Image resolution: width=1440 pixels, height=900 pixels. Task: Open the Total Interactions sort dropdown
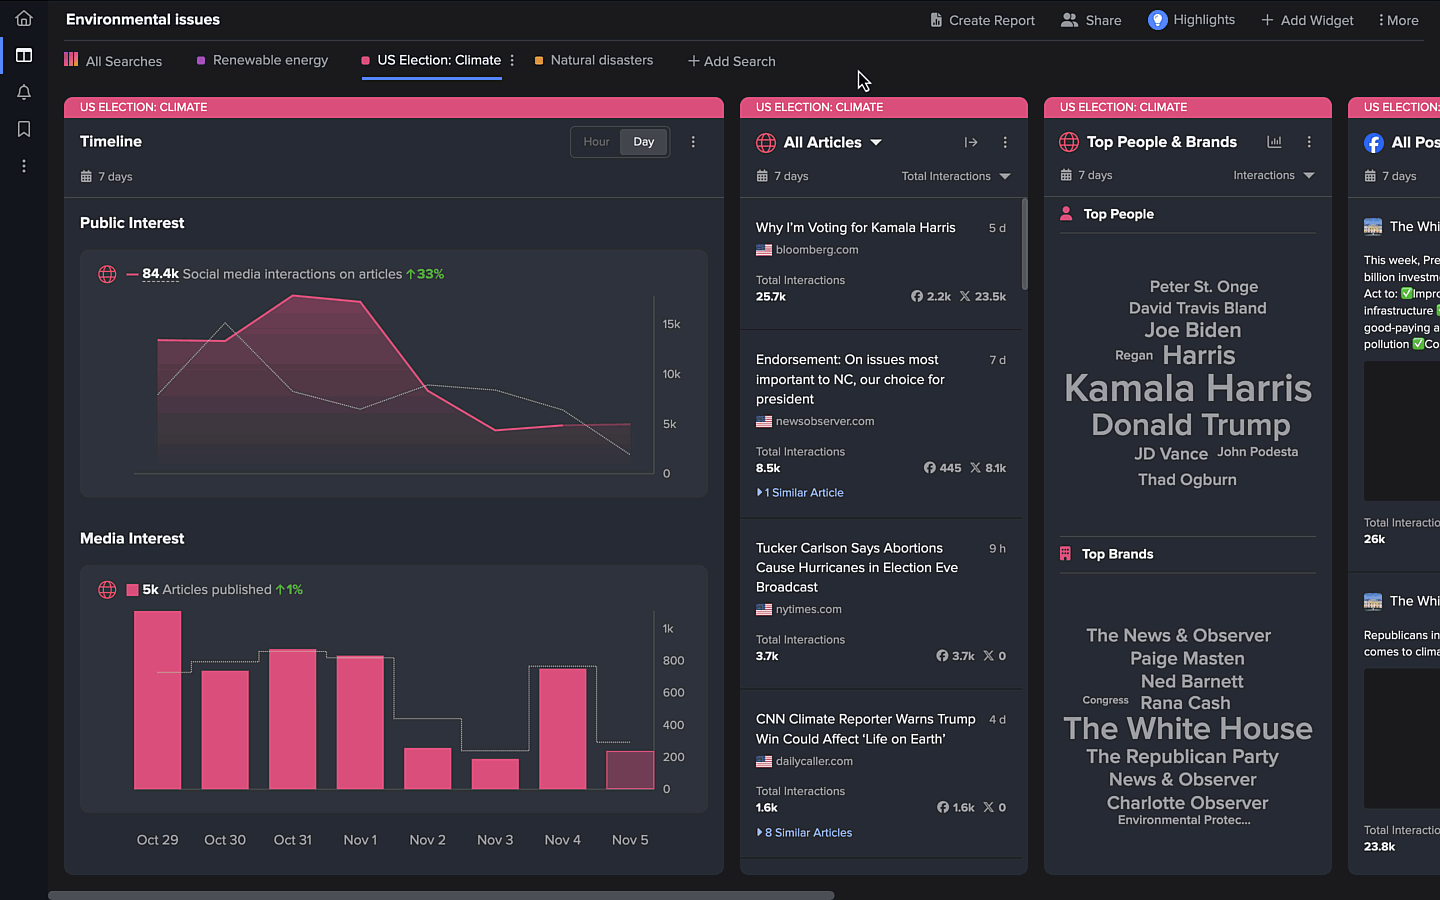click(955, 176)
